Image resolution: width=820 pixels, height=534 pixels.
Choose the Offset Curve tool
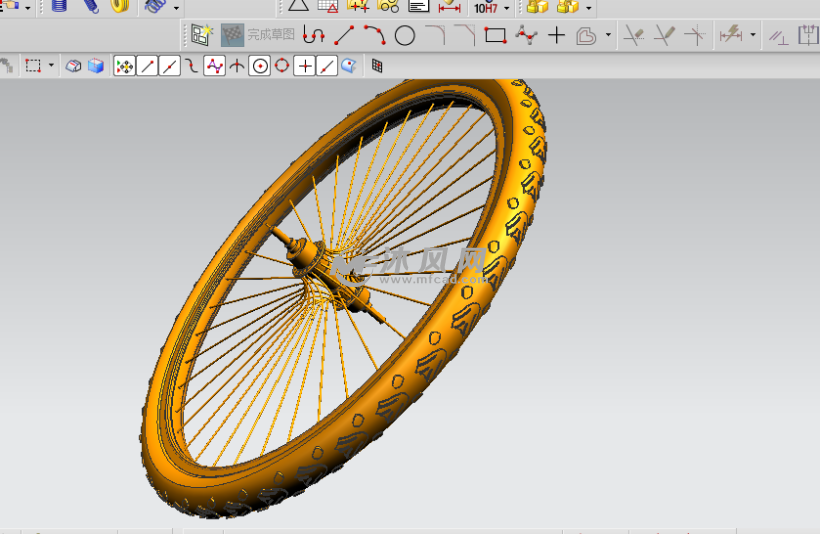[586, 36]
